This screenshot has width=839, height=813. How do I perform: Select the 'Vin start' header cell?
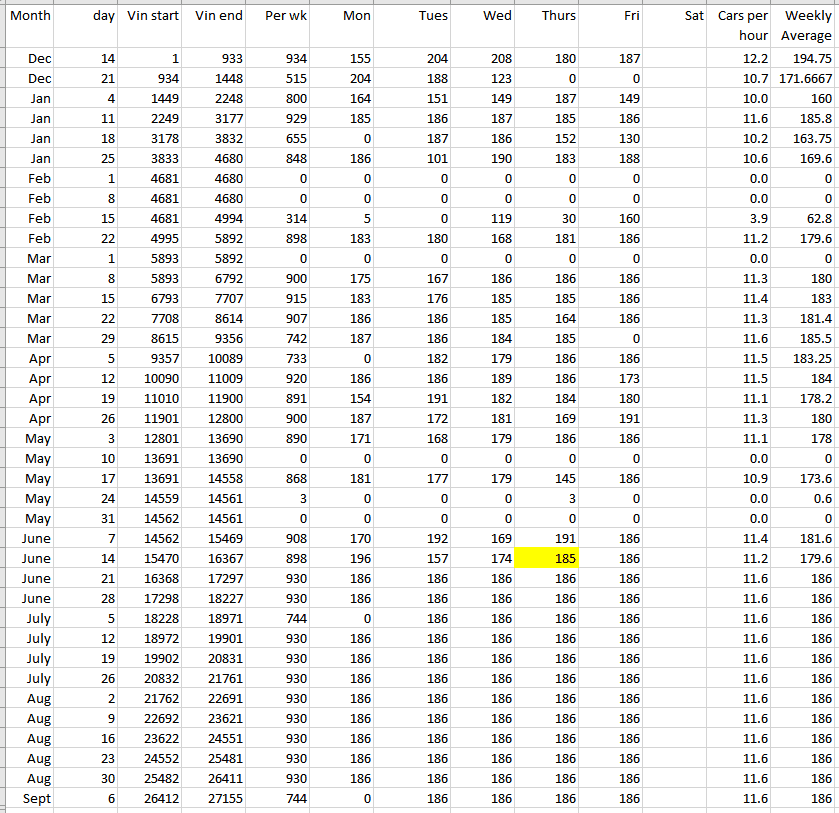(x=153, y=26)
